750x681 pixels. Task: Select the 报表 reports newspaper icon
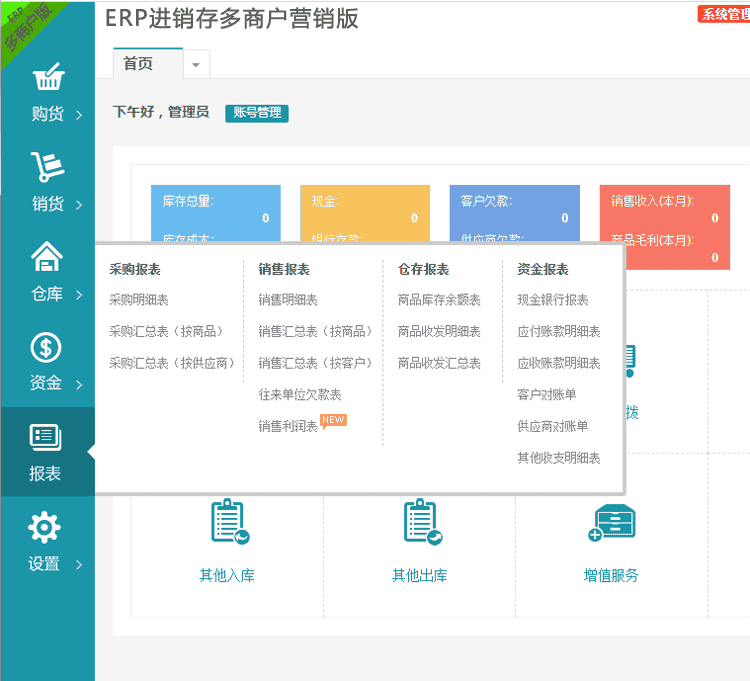pos(46,437)
